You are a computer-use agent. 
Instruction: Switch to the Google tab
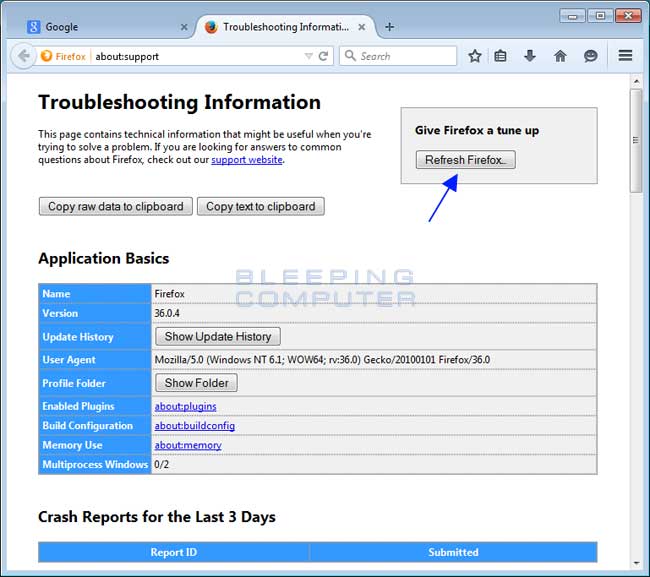point(100,27)
